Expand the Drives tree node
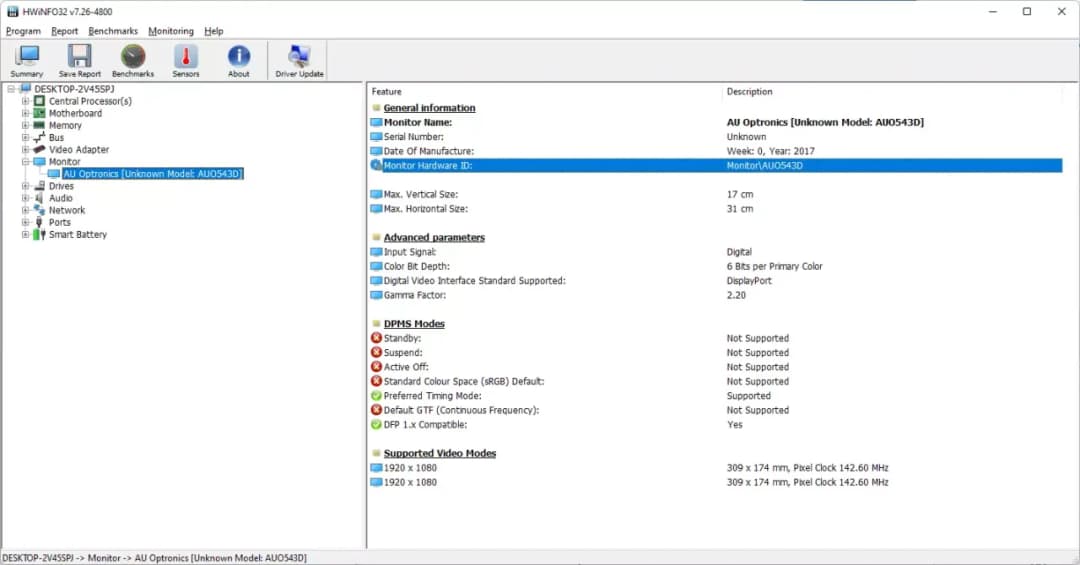 click(26, 186)
